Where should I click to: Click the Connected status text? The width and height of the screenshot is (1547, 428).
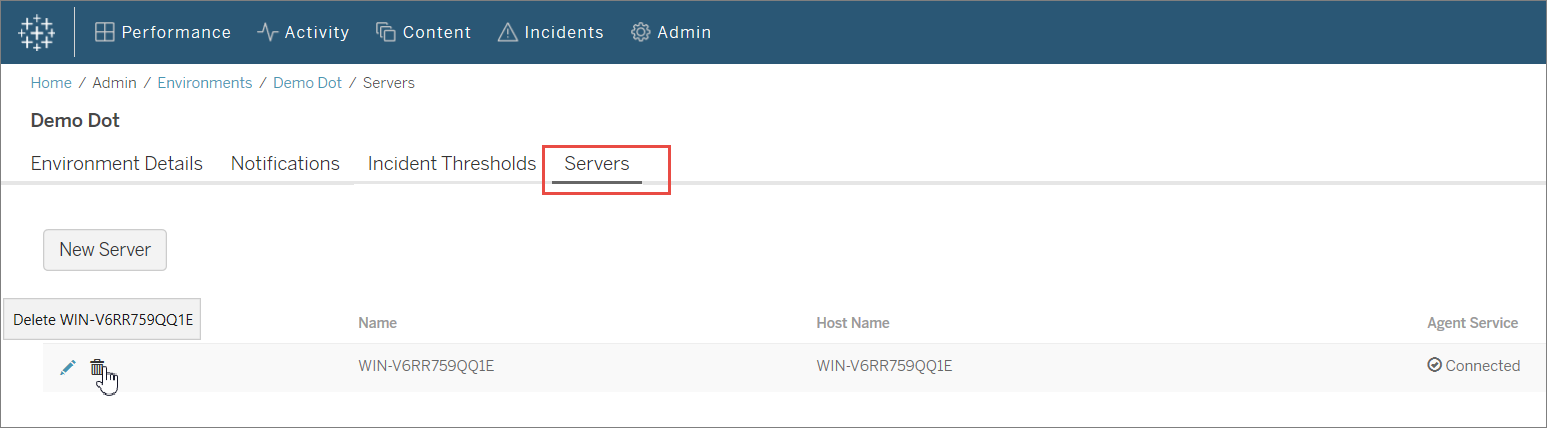(x=1482, y=366)
